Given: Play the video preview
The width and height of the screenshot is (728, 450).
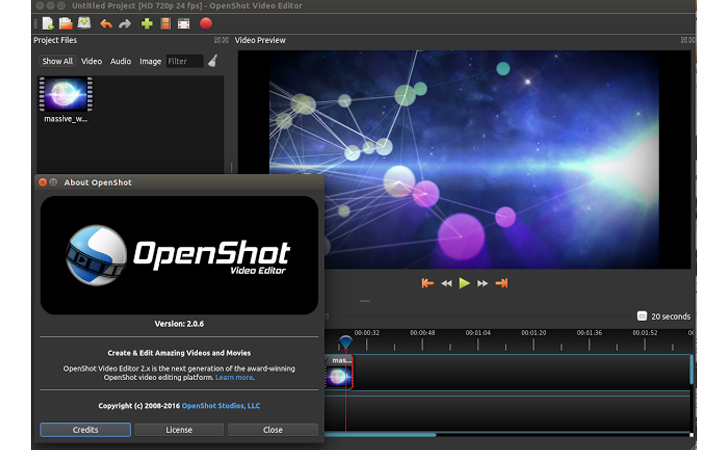Looking at the screenshot, I should (x=464, y=283).
